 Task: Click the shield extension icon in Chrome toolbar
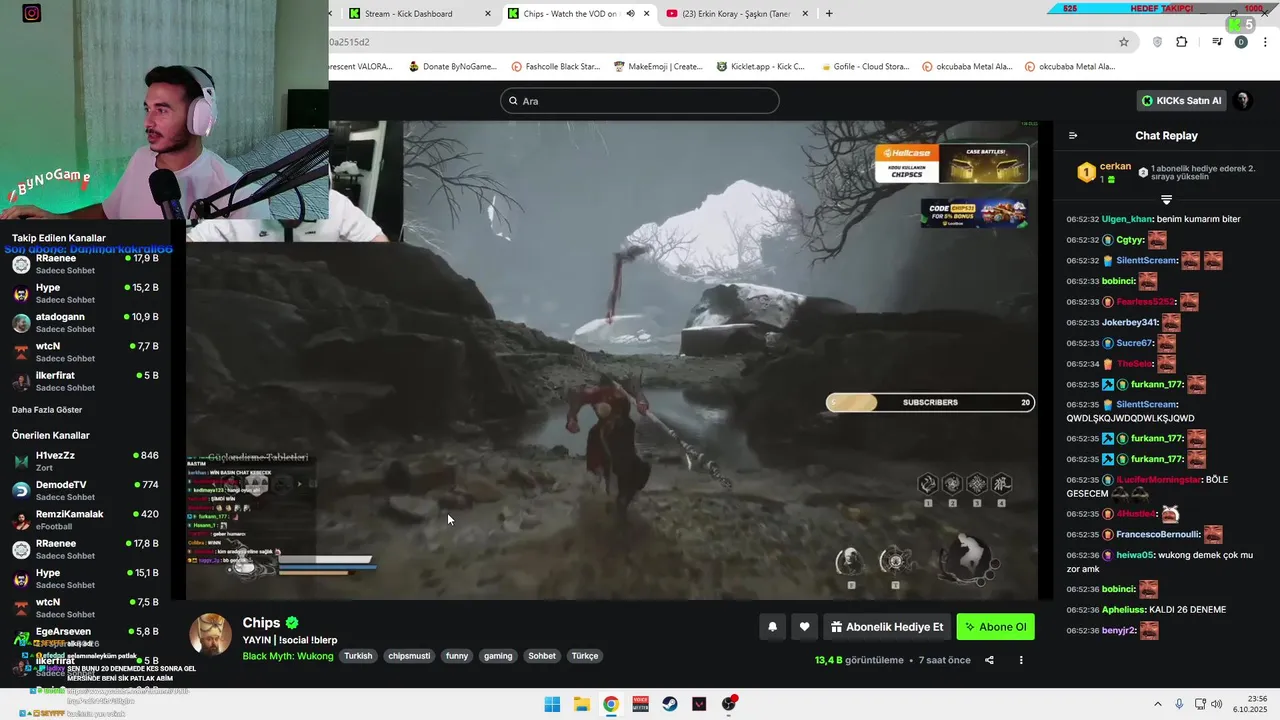1158,42
